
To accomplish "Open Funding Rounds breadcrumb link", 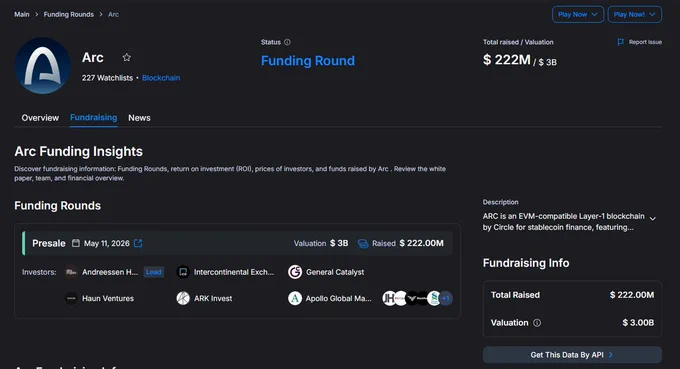I will (x=69, y=14).
